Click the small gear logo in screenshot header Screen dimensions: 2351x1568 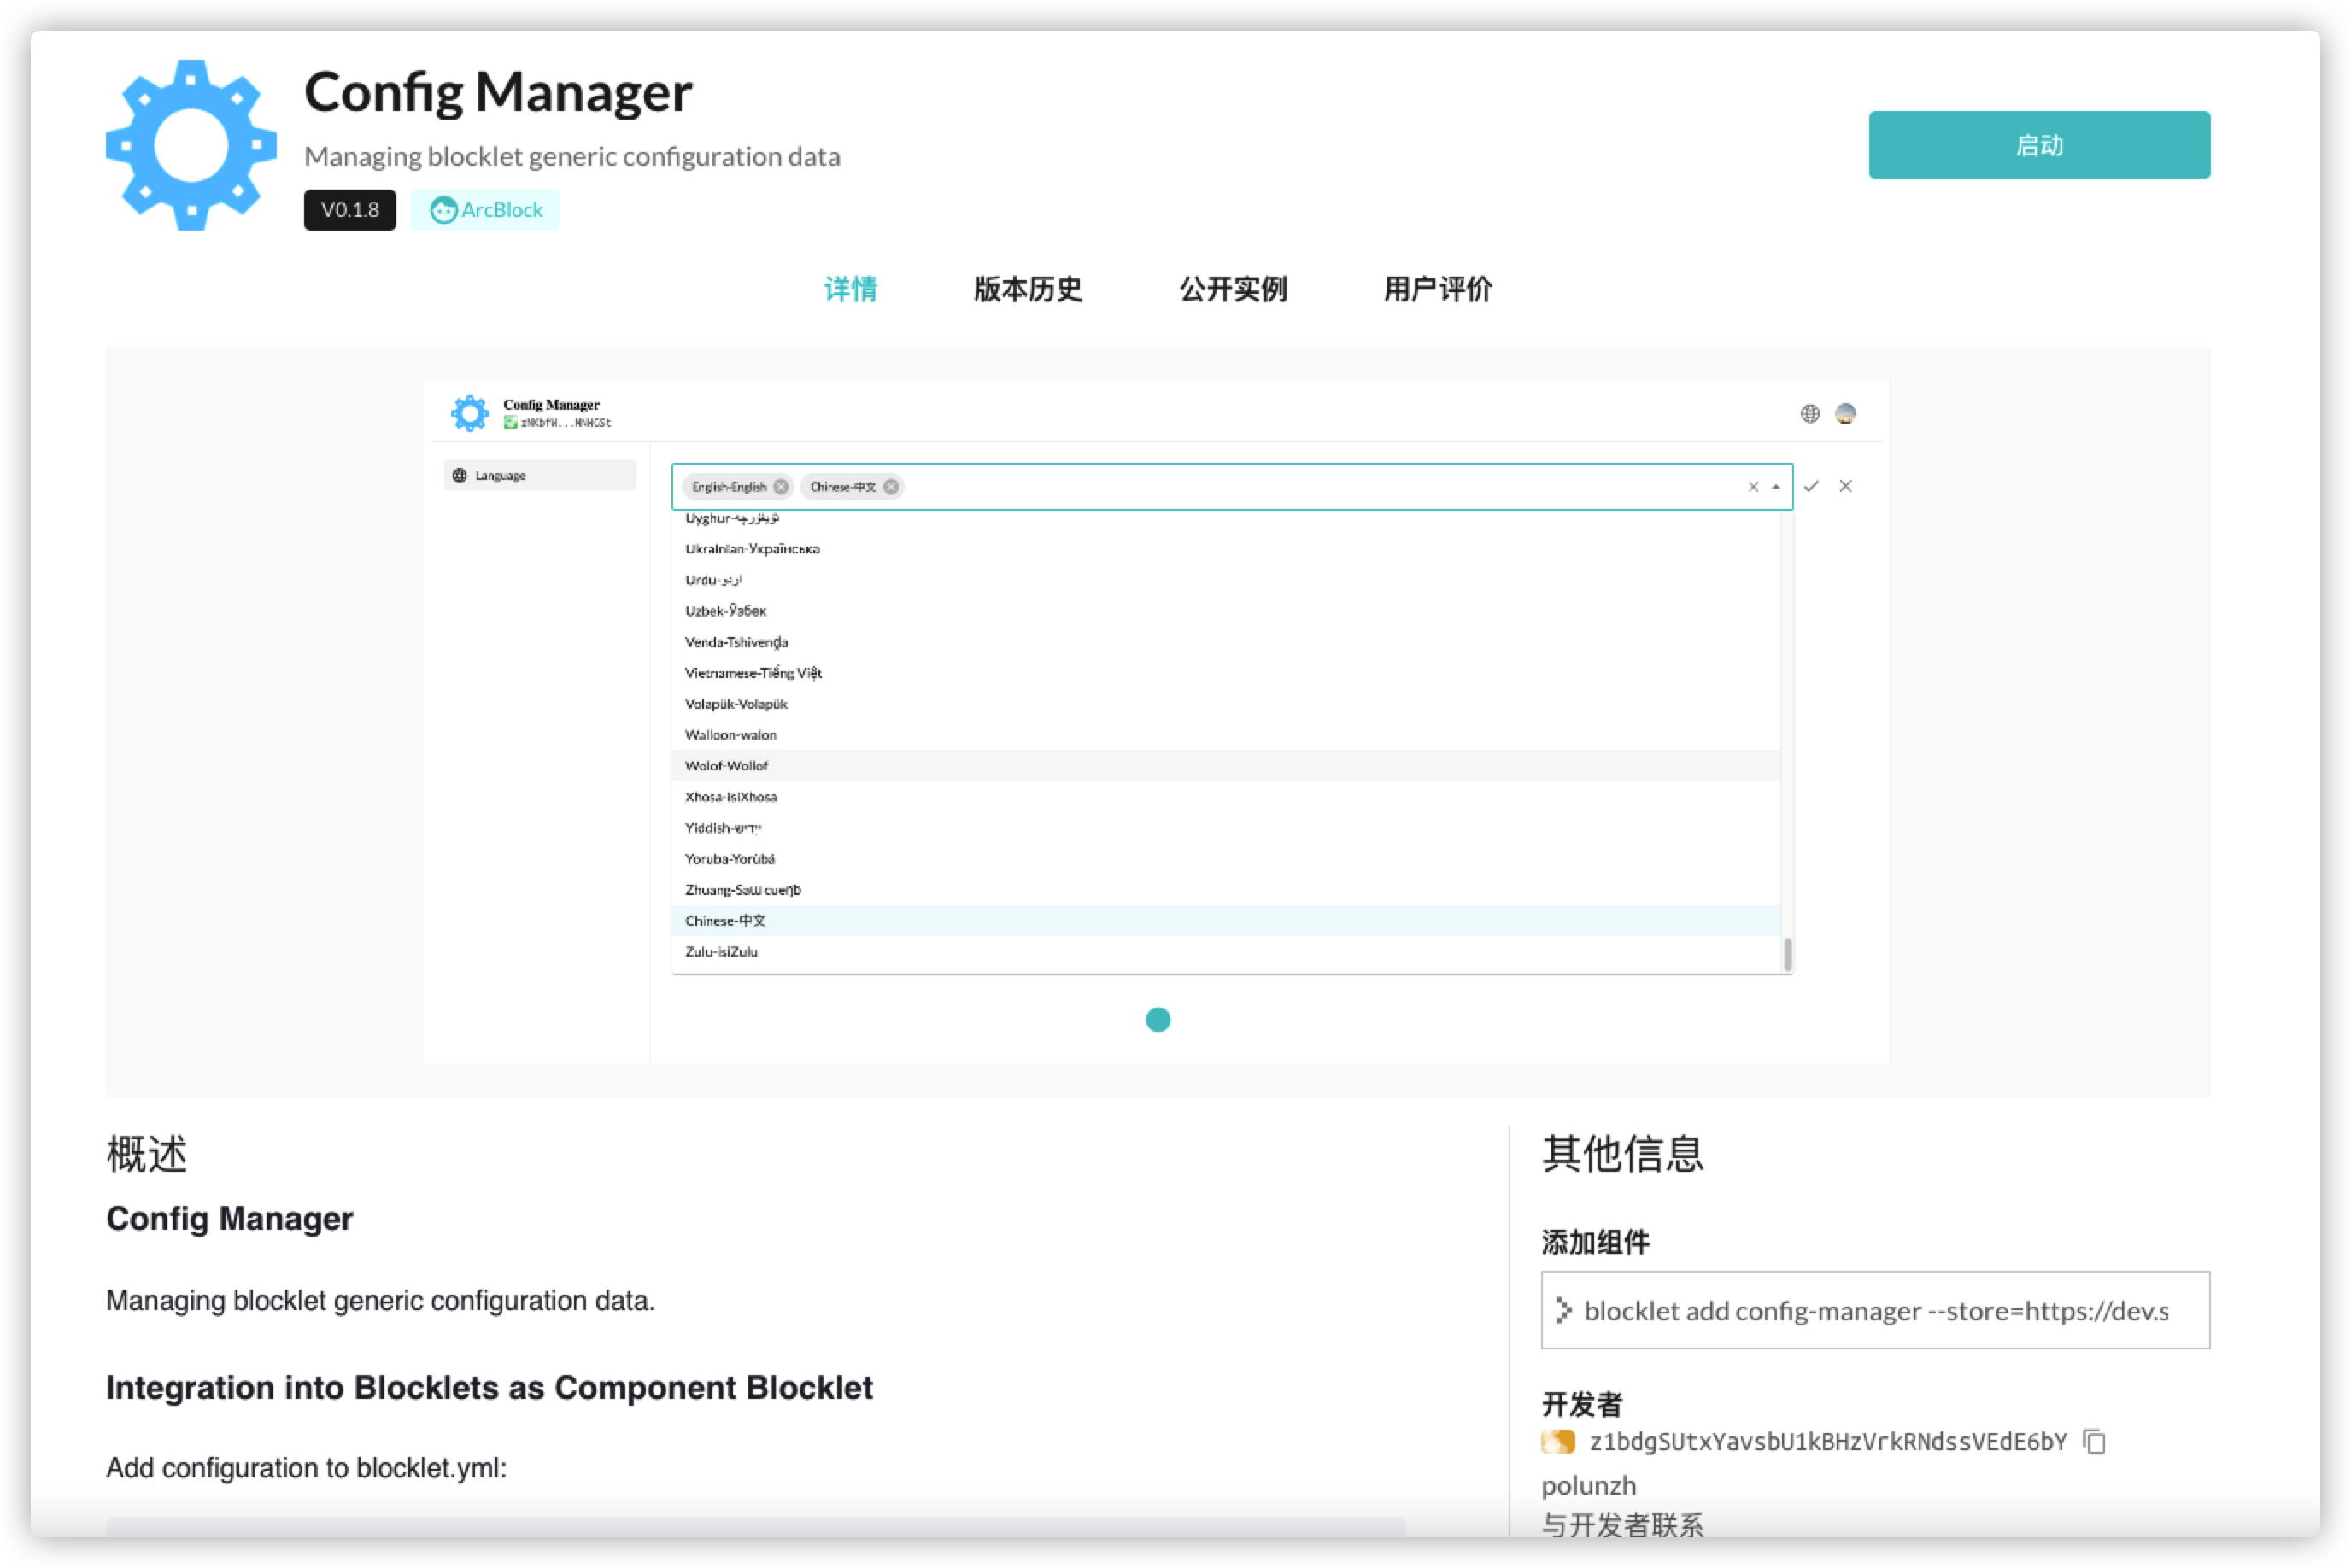pyautogui.click(x=469, y=413)
